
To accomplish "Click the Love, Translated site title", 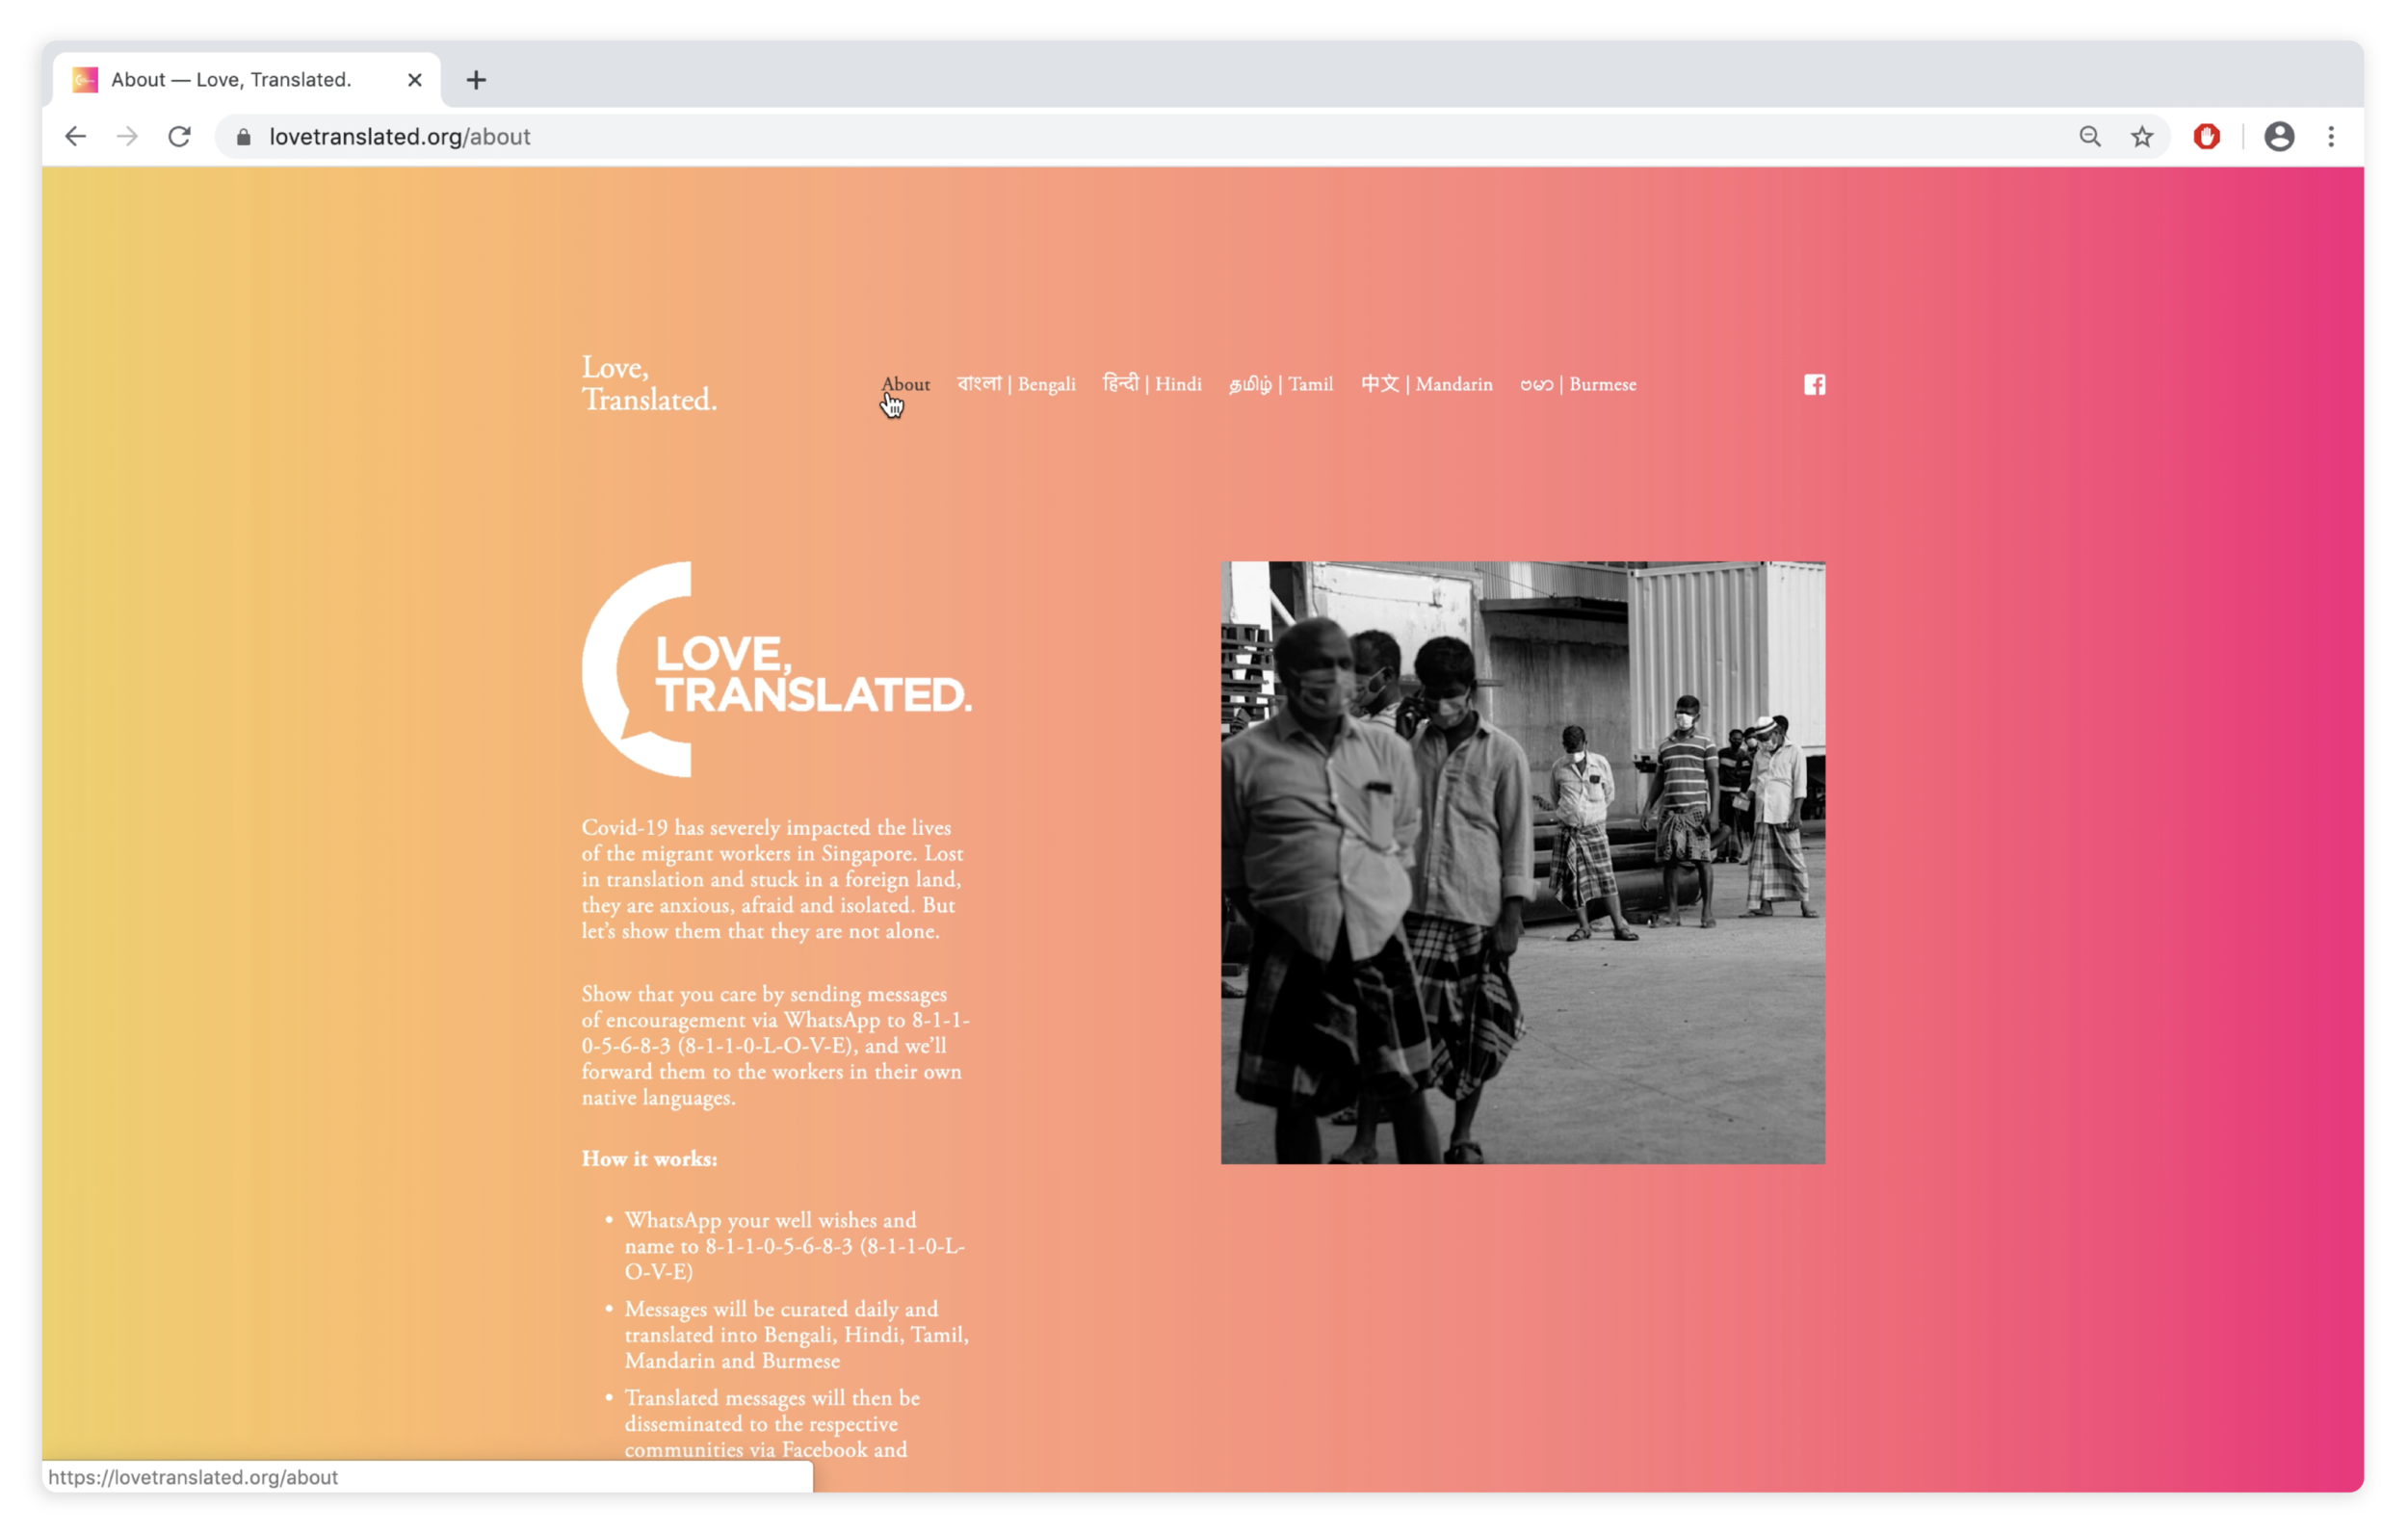I will click(x=649, y=384).
